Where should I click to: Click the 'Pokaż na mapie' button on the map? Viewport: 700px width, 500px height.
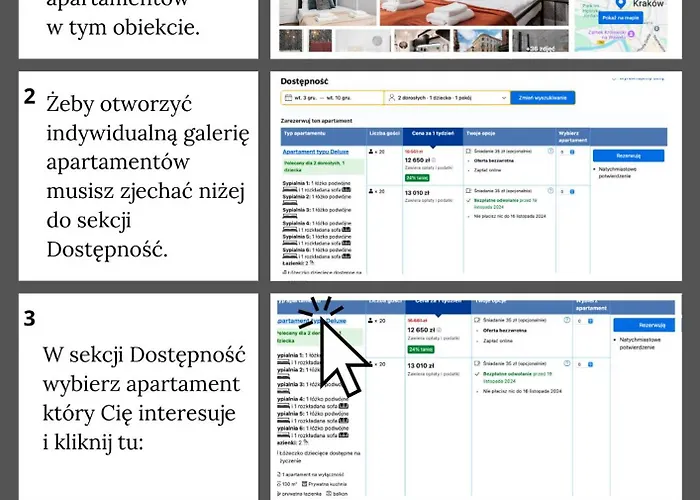click(x=621, y=18)
